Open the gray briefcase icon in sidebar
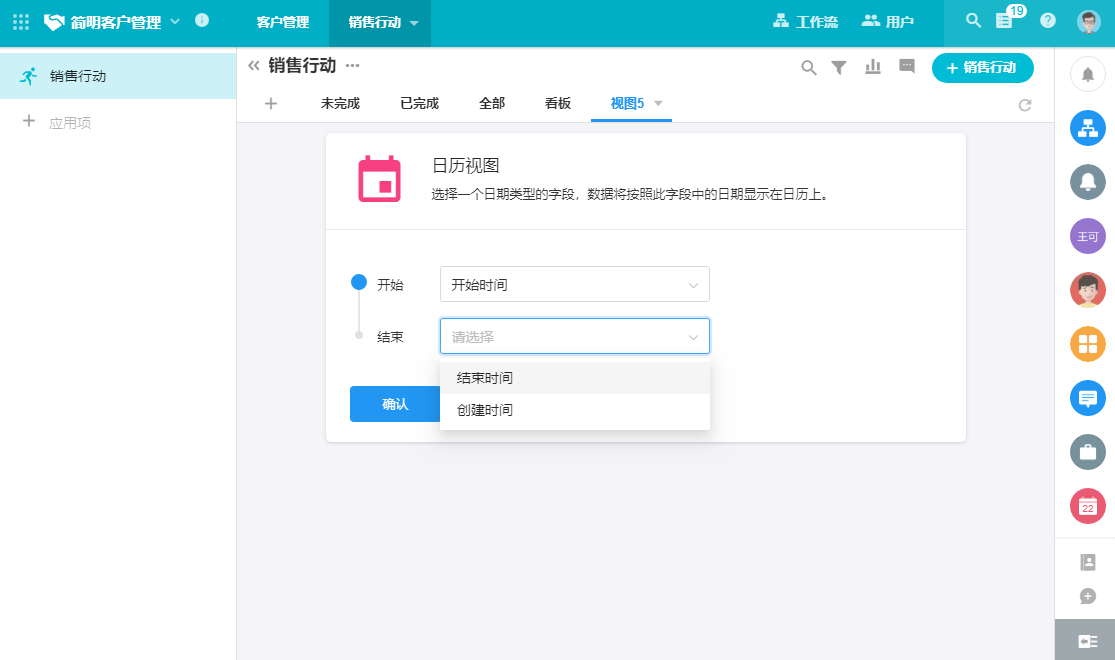 (1087, 452)
